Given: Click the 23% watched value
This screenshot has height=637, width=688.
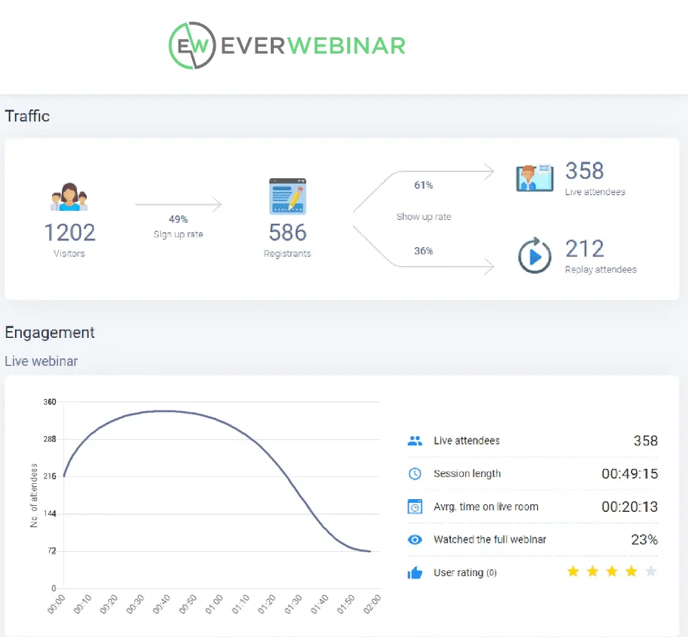Looking at the screenshot, I should pos(644,540).
